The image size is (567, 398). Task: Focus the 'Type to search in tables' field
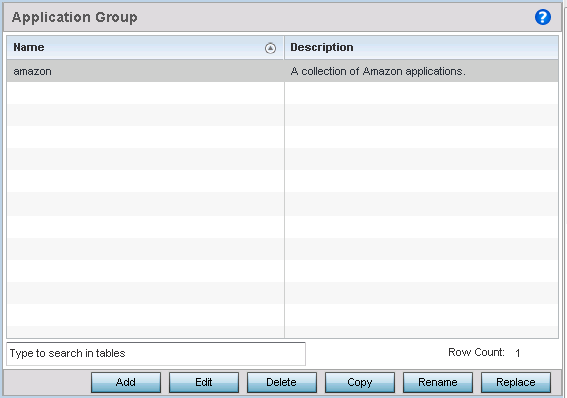[156, 354]
